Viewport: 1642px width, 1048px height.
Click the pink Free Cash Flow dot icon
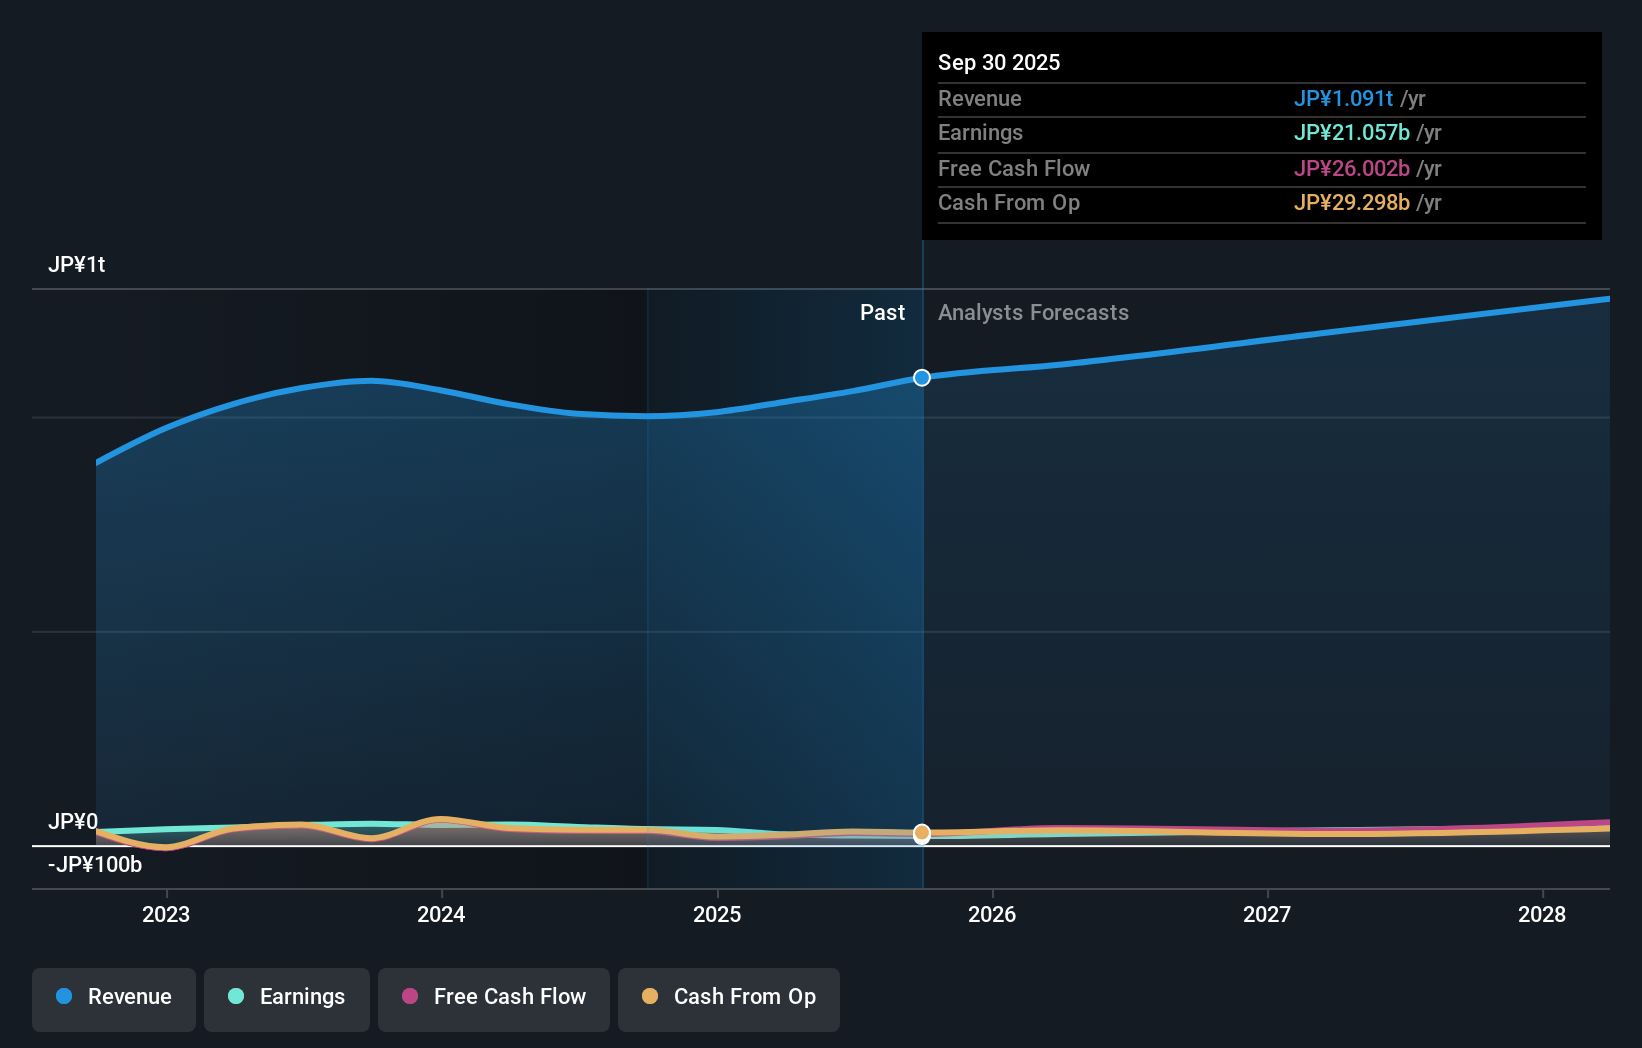tap(410, 997)
